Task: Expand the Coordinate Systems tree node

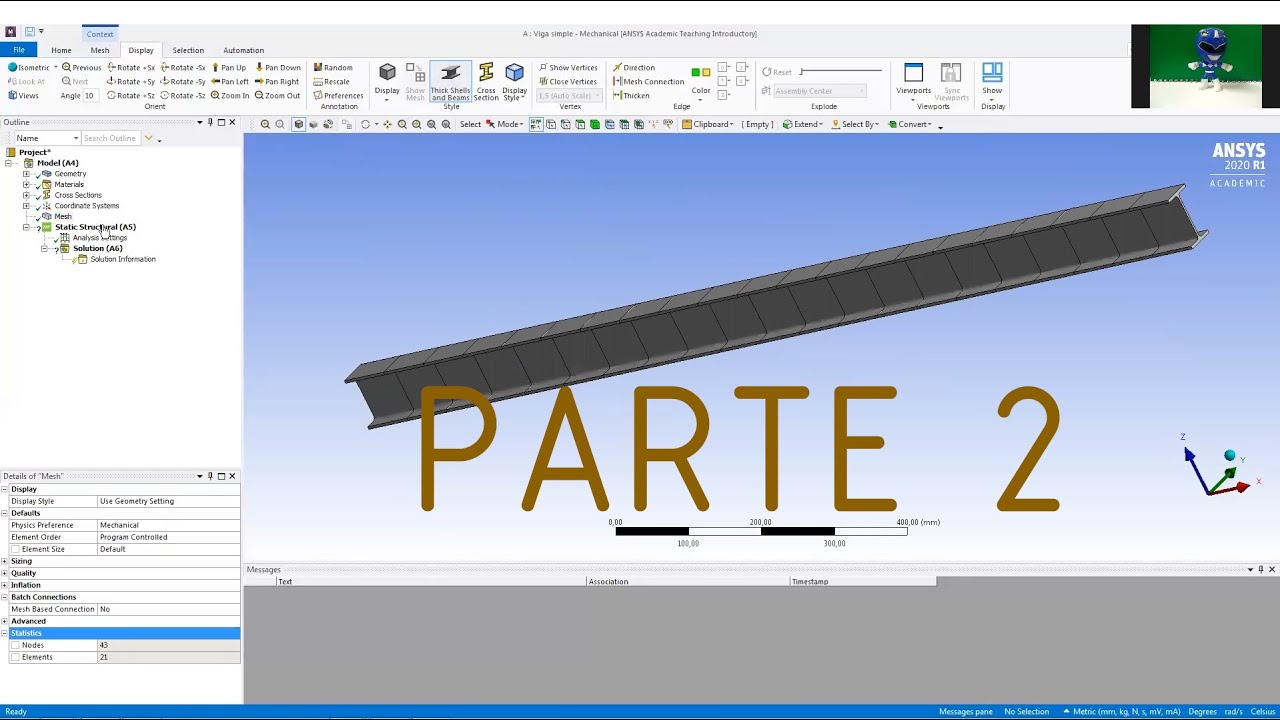Action: (x=26, y=206)
